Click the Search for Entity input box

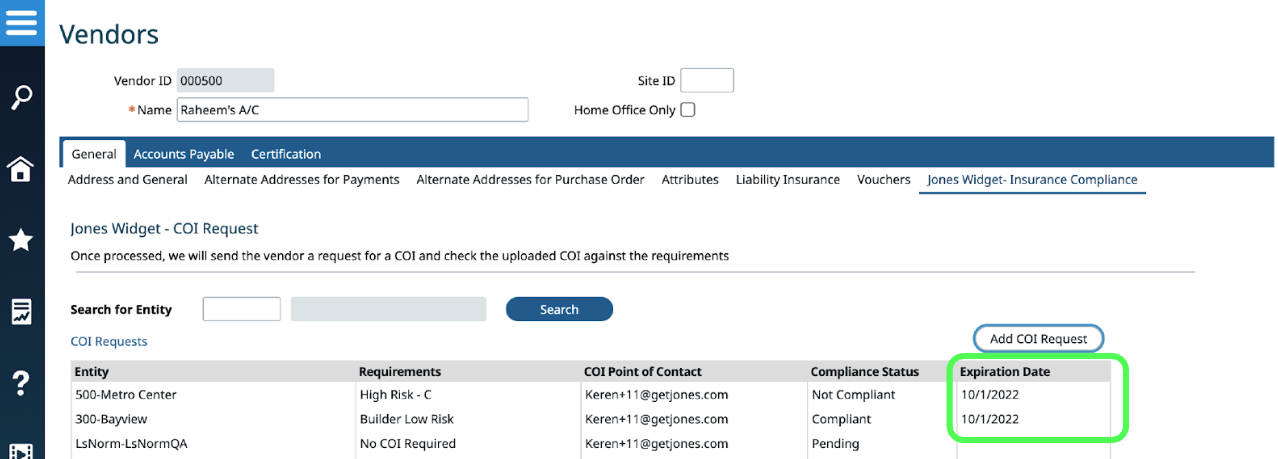tap(241, 309)
